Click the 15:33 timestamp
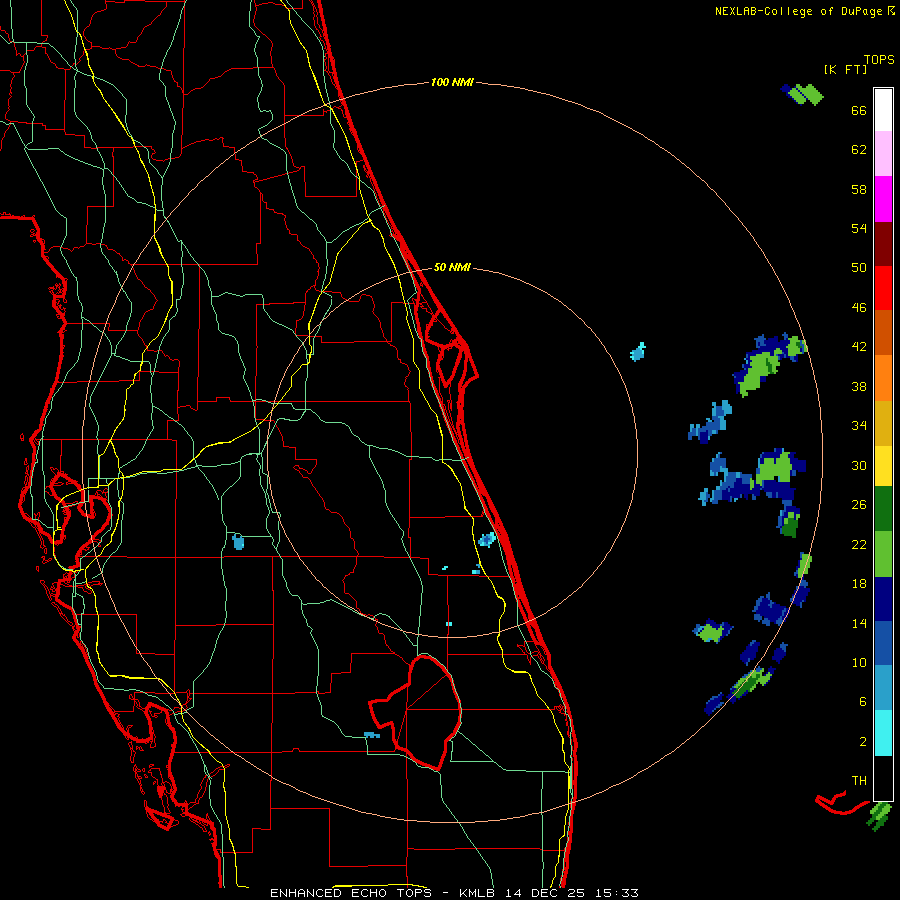This screenshot has width=900, height=900. coord(617,893)
